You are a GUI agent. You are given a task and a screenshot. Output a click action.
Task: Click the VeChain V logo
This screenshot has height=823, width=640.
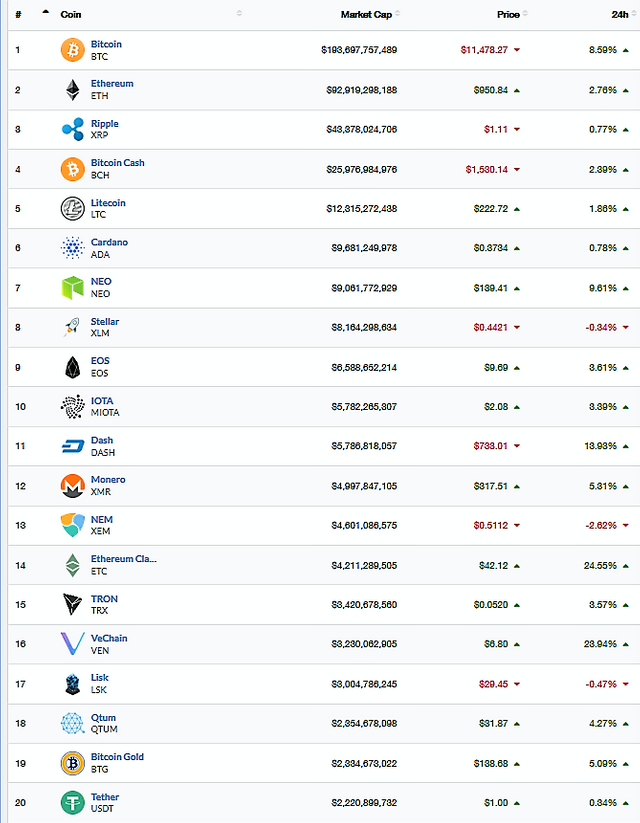72,644
